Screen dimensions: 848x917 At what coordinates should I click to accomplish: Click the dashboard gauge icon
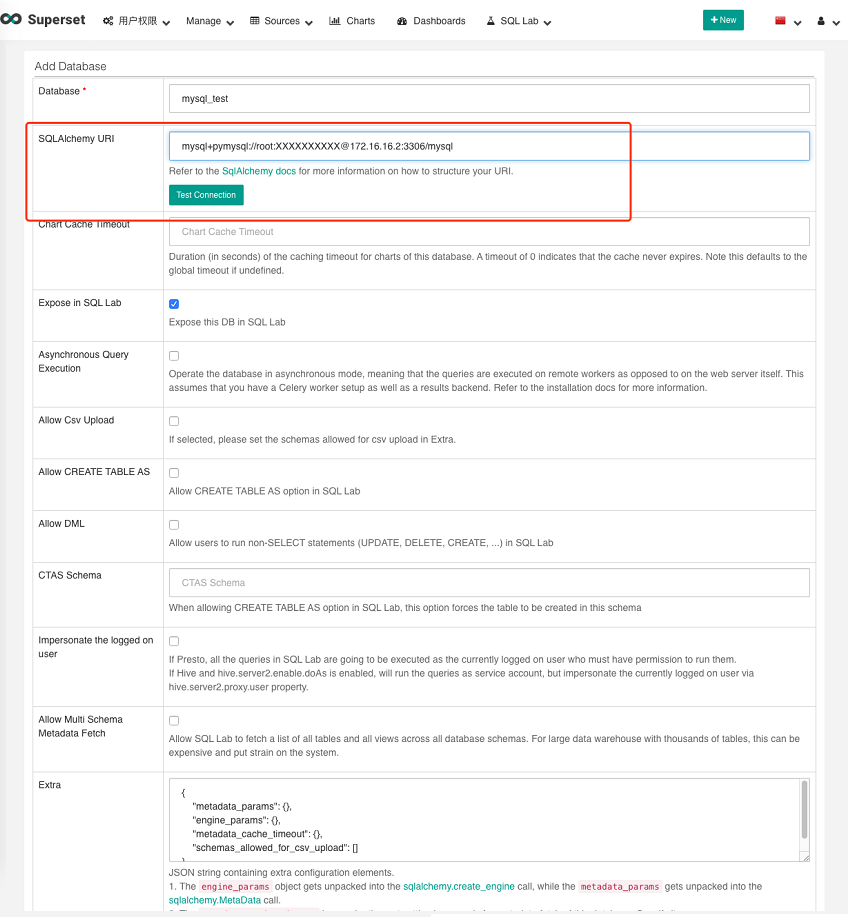[x=402, y=21]
